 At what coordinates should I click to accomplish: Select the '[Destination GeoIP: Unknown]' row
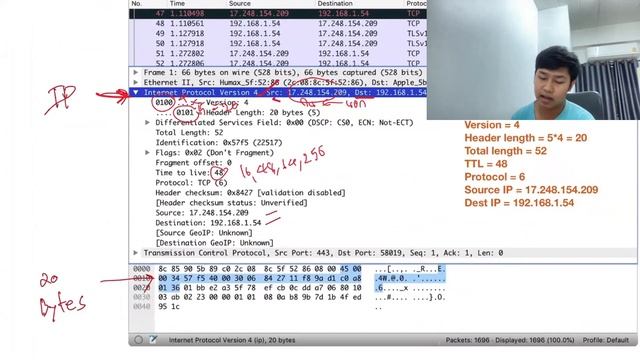(214, 242)
